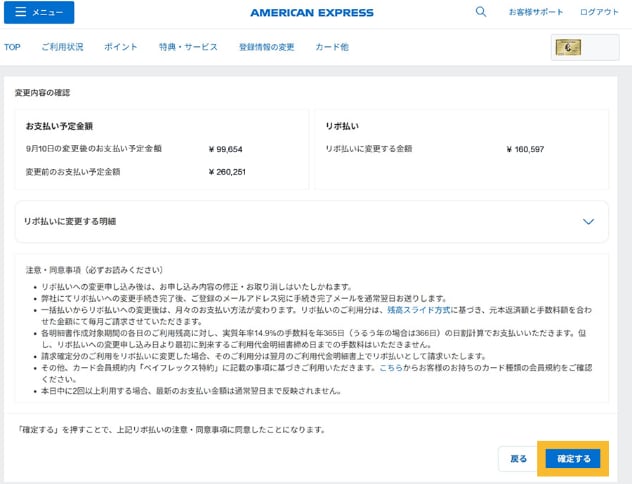This screenshot has height=484, width=632.
Task: Open the ご利用状況 menu
Action: 62,47
